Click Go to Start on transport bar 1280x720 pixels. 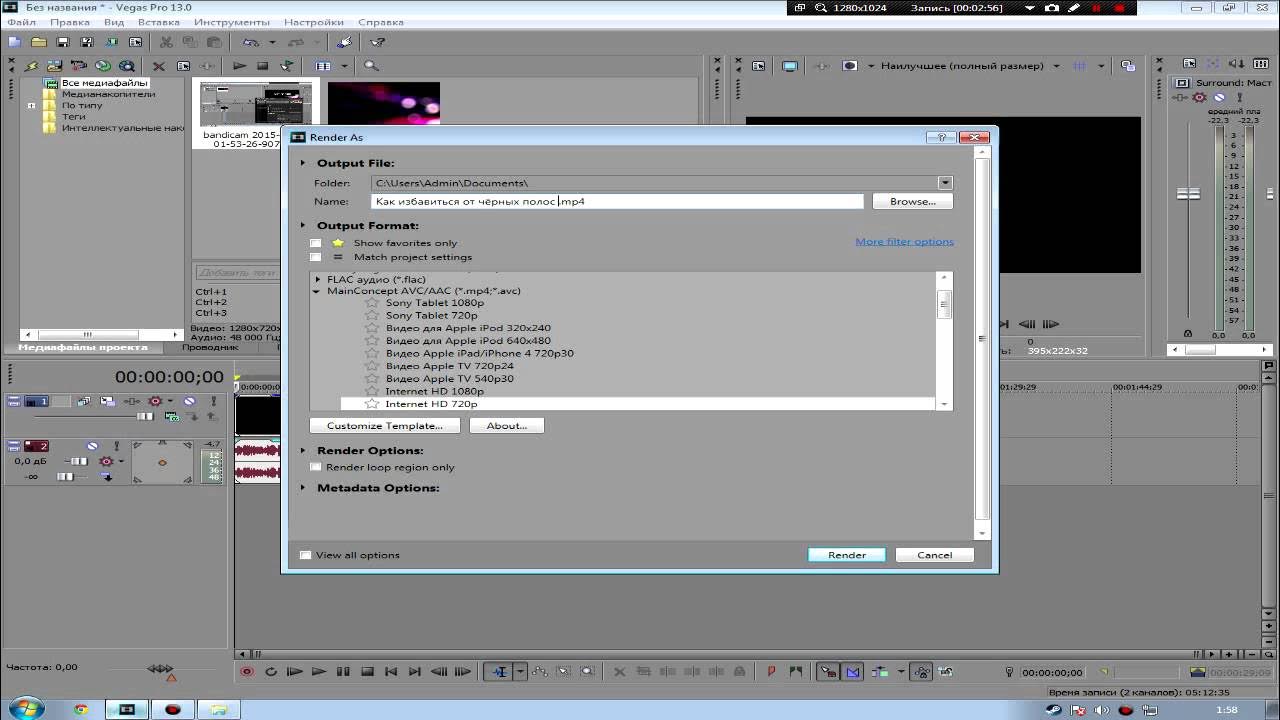(x=391, y=672)
